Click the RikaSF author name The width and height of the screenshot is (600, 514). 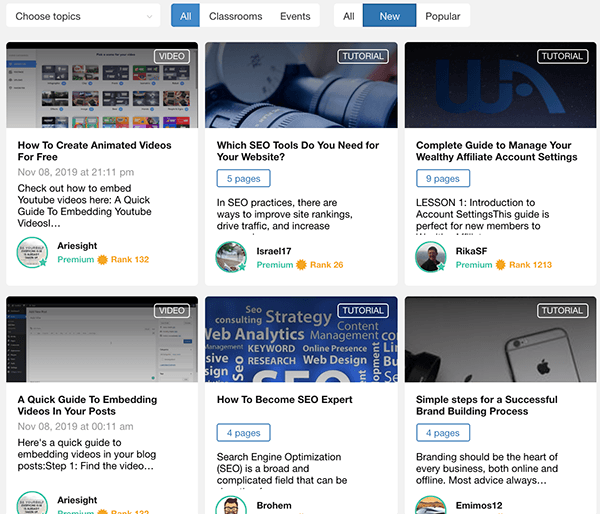(471, 251)
